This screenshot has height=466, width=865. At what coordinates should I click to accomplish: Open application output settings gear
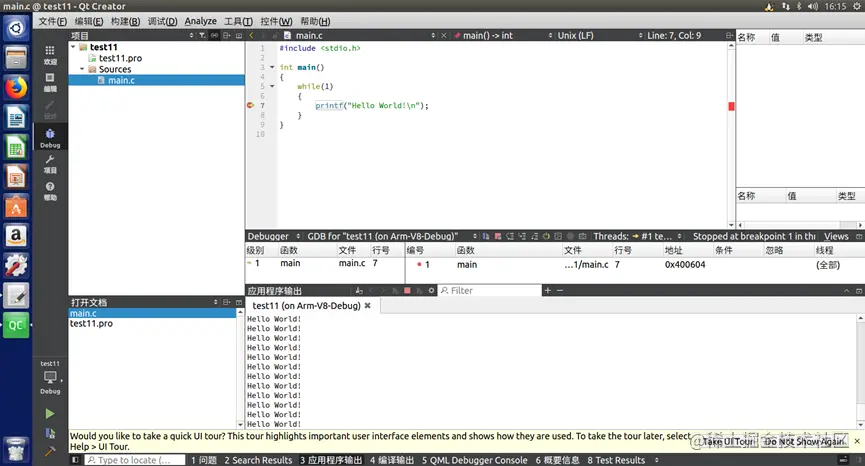coord(431,291)
